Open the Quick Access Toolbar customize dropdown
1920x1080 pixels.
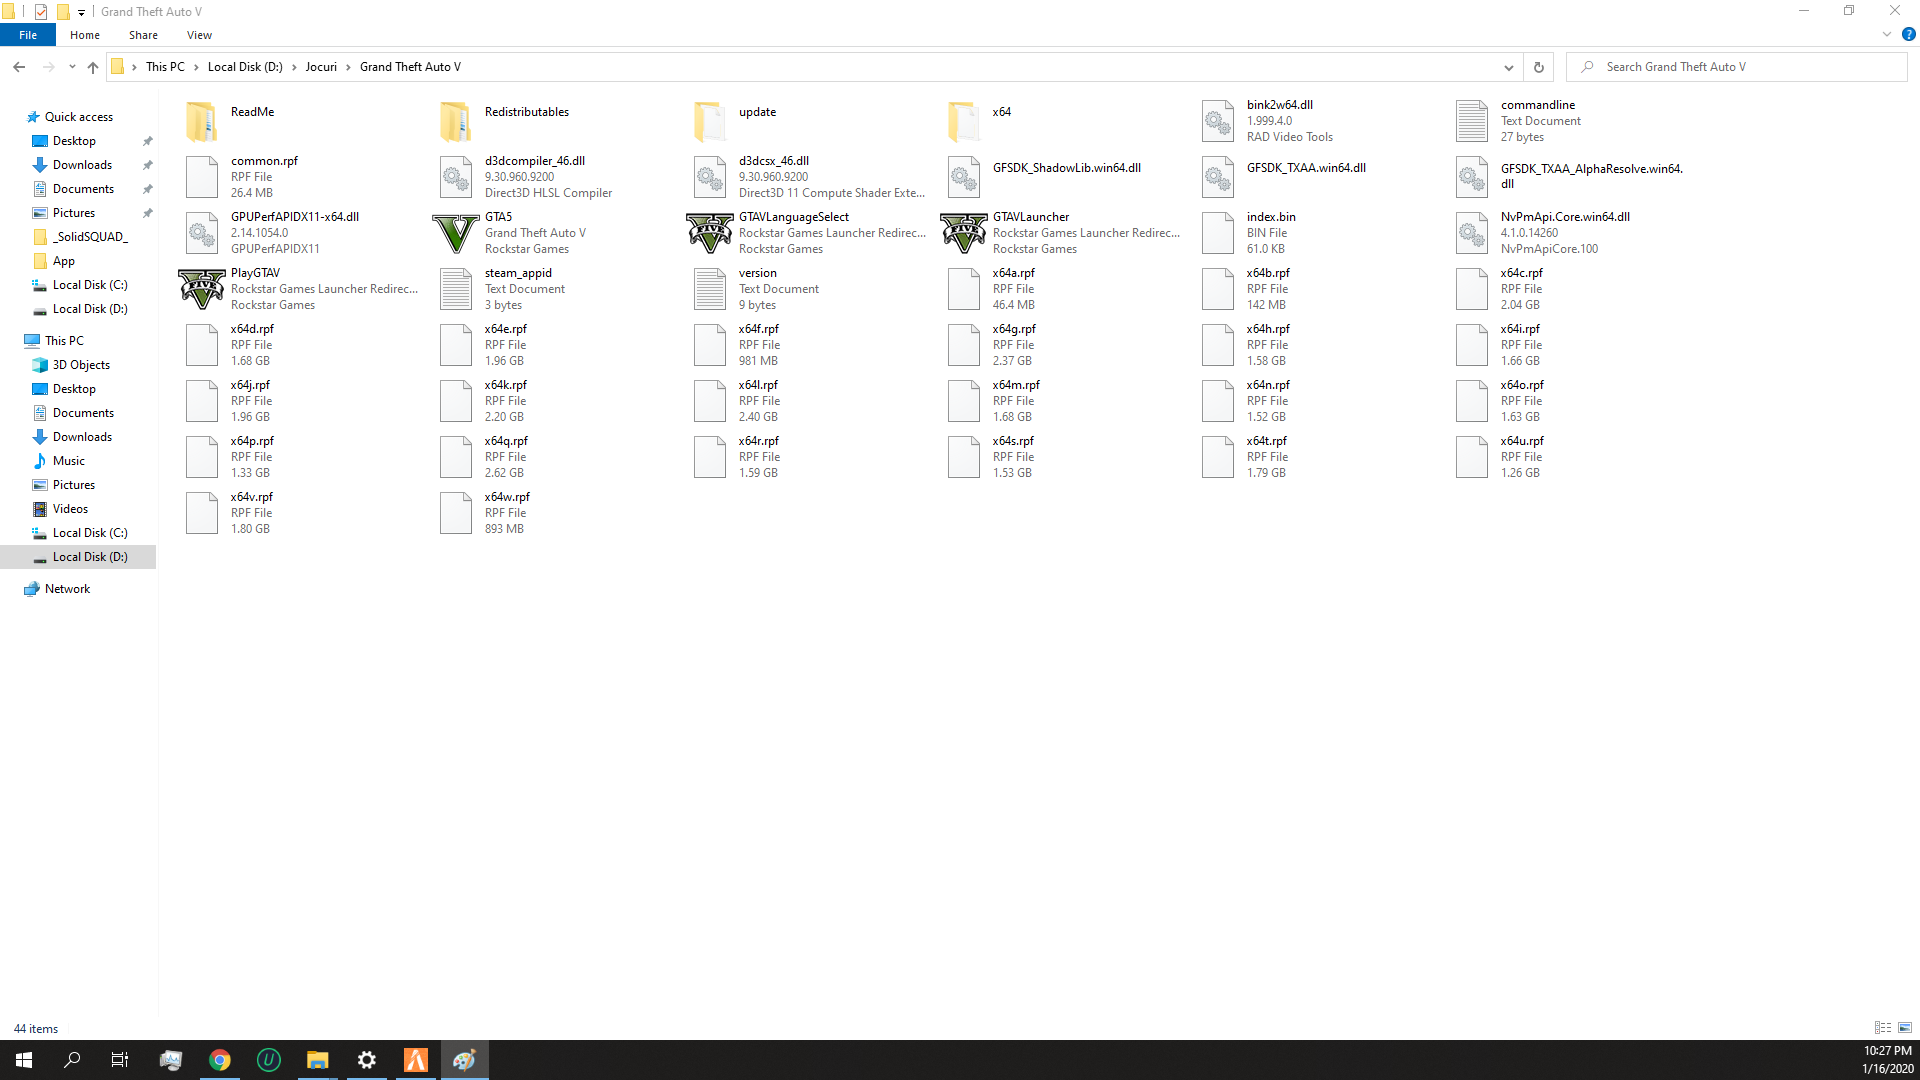pos(82,12)
